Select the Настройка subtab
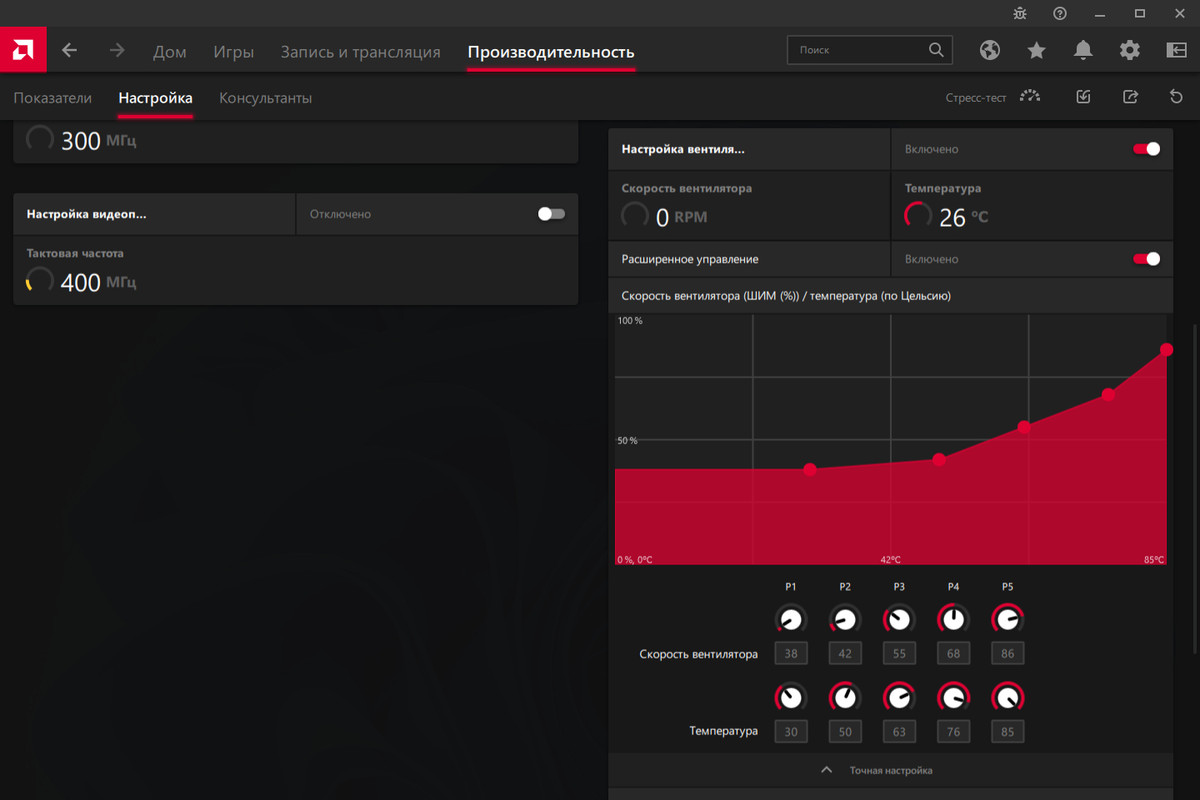 tap(155, 98)
